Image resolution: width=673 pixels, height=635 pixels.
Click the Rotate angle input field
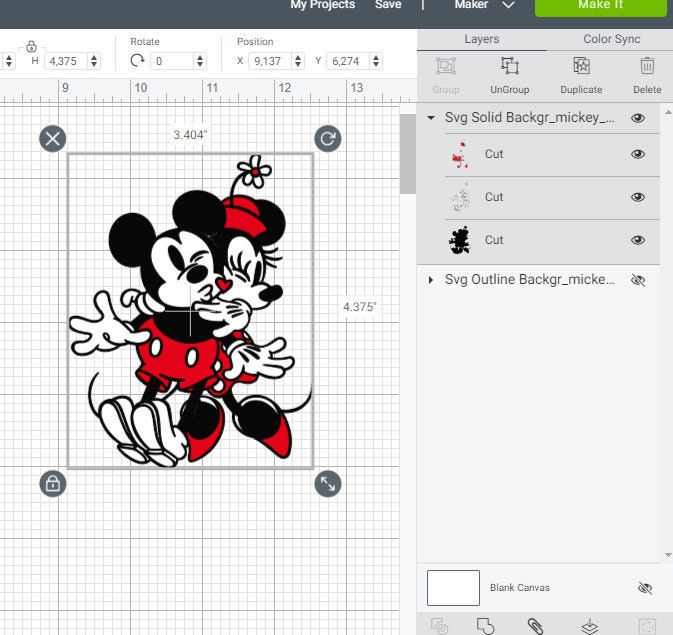(172, 61)
